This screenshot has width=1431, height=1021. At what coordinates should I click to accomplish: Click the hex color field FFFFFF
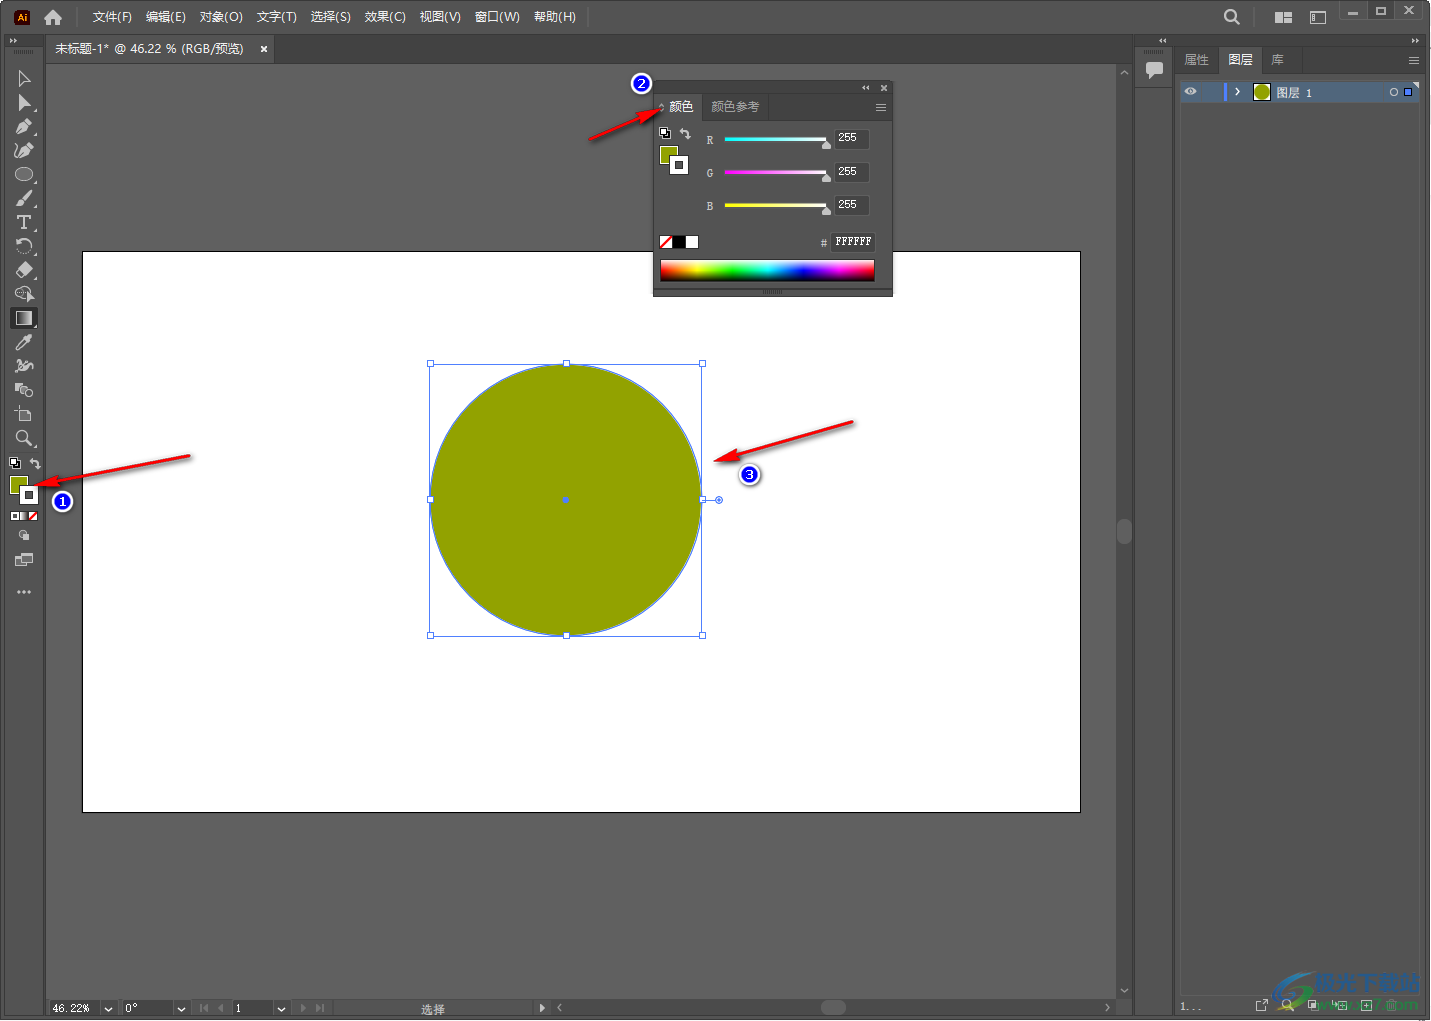click(853, 242)
